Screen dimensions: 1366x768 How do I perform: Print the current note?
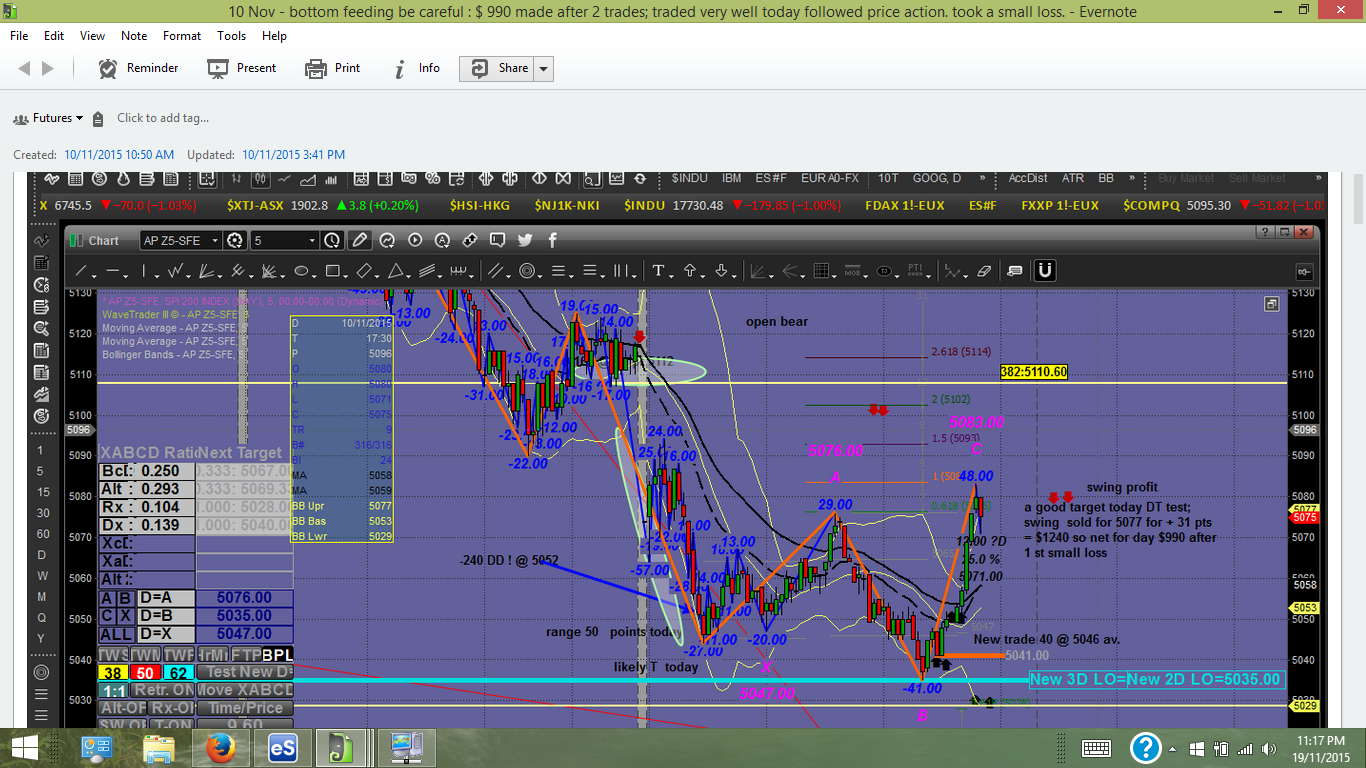click(x=333, y=68)
